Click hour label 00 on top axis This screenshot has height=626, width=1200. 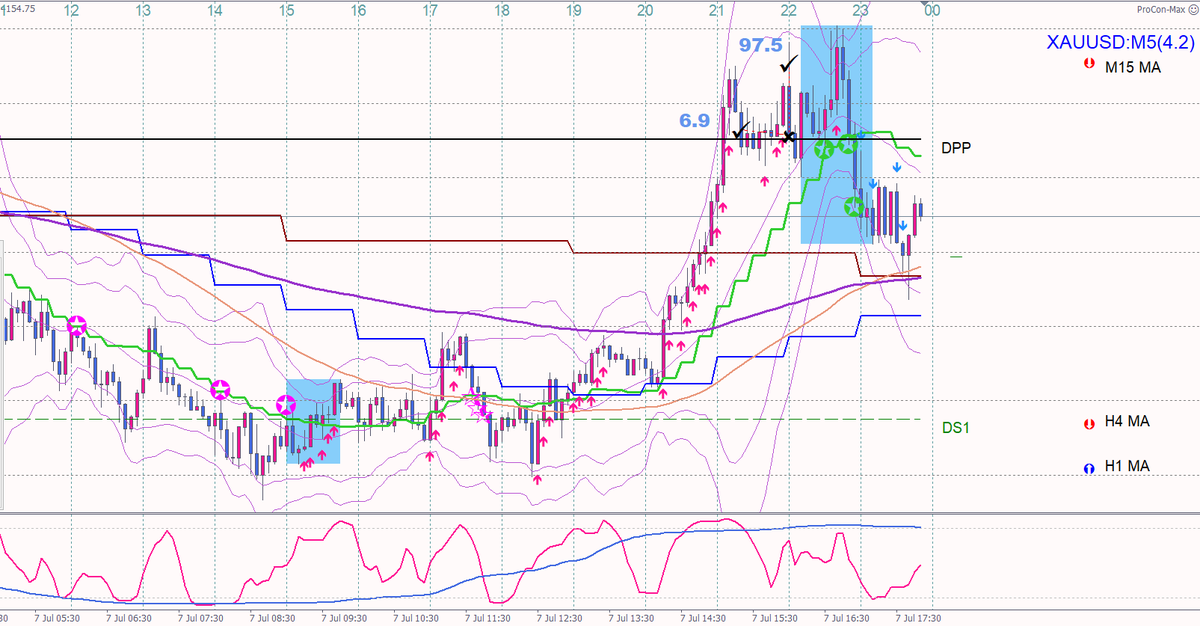932,10
